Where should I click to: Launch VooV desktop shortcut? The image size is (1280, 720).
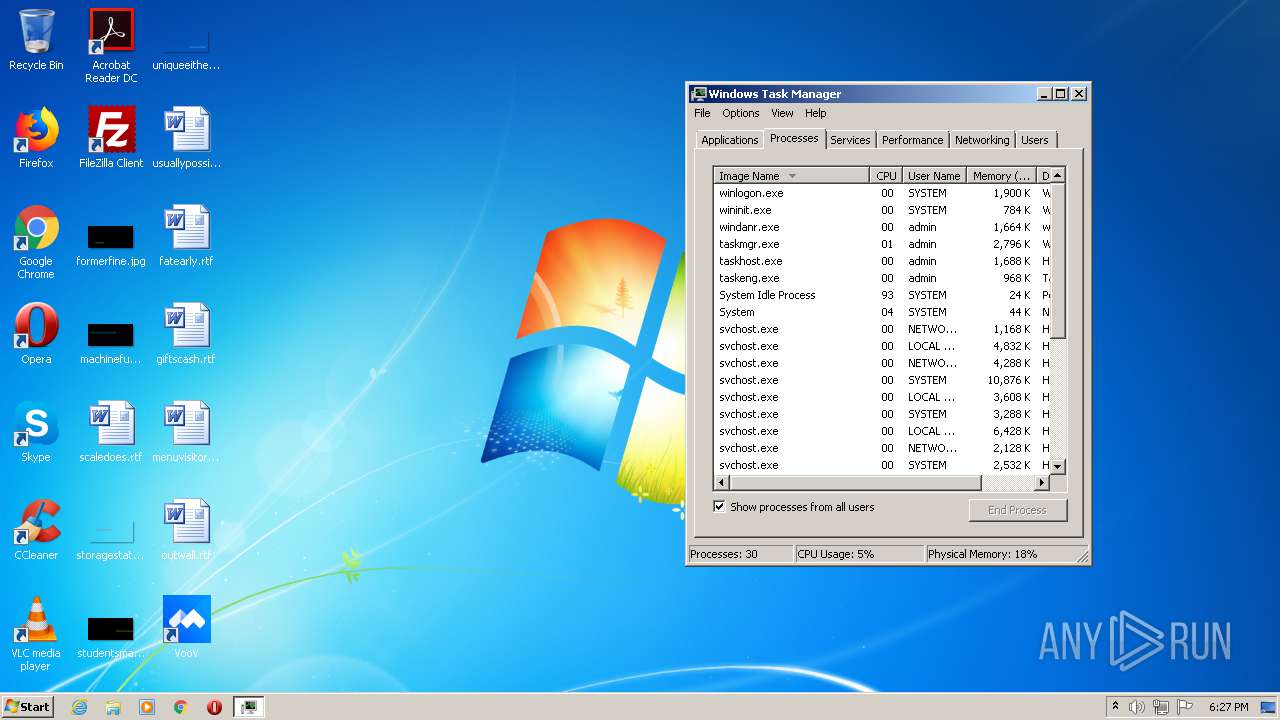click(x=186, y=628)
